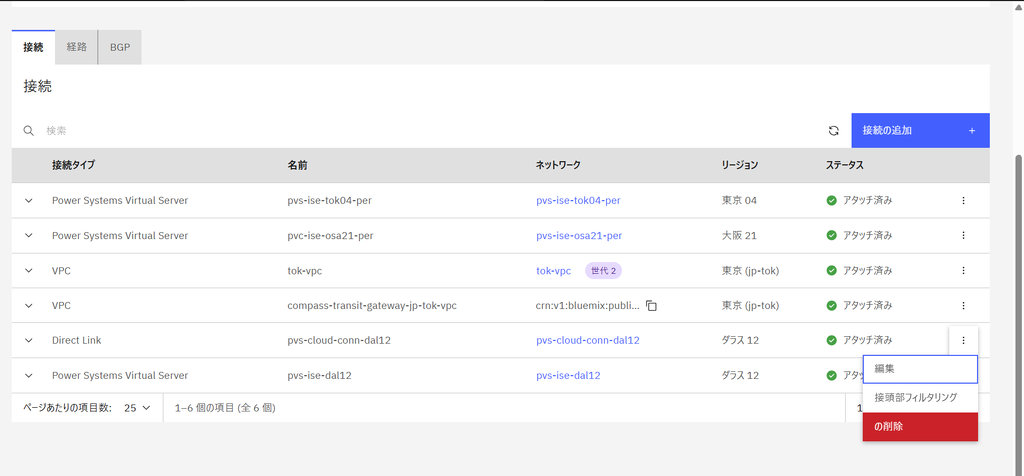Click the 接続タイプ column header
Screen dimensions: 1024x476
point(73,165)
